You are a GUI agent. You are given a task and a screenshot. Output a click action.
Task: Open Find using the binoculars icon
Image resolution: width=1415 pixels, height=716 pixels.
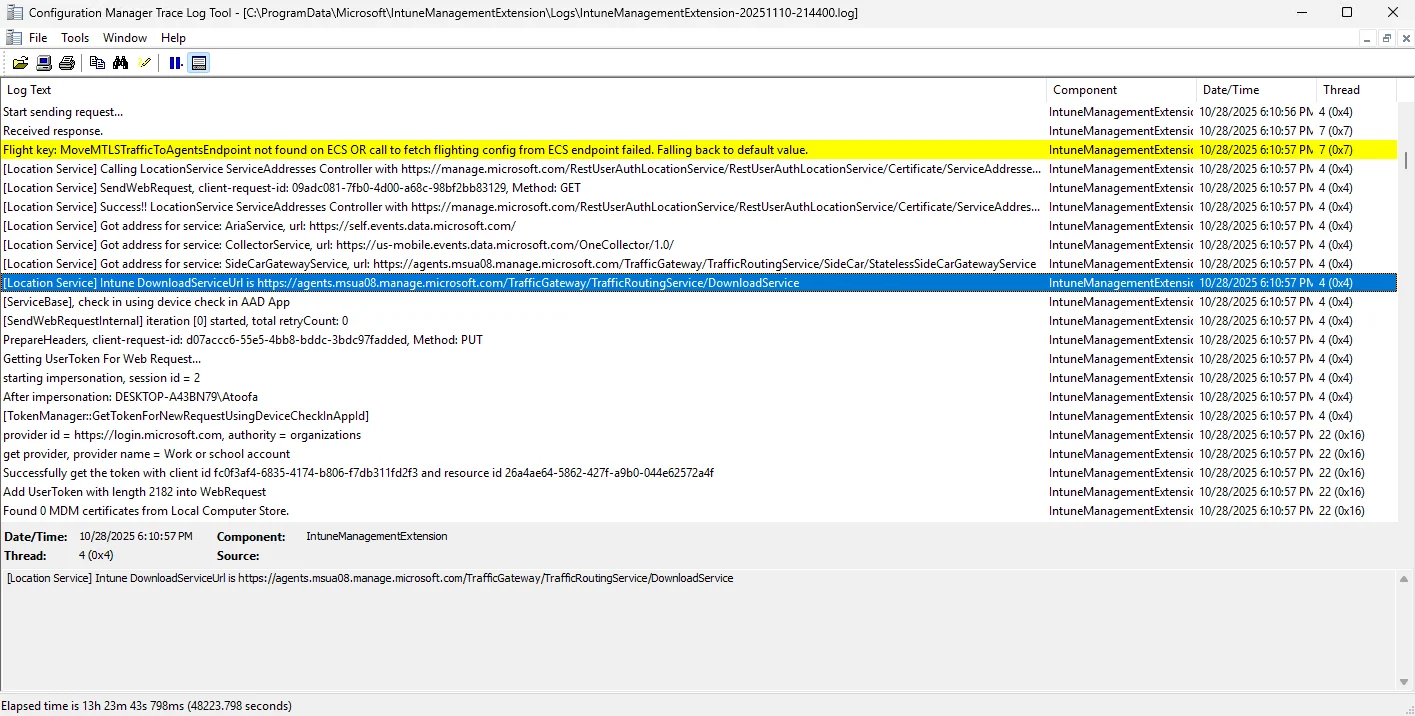point(121,63)
